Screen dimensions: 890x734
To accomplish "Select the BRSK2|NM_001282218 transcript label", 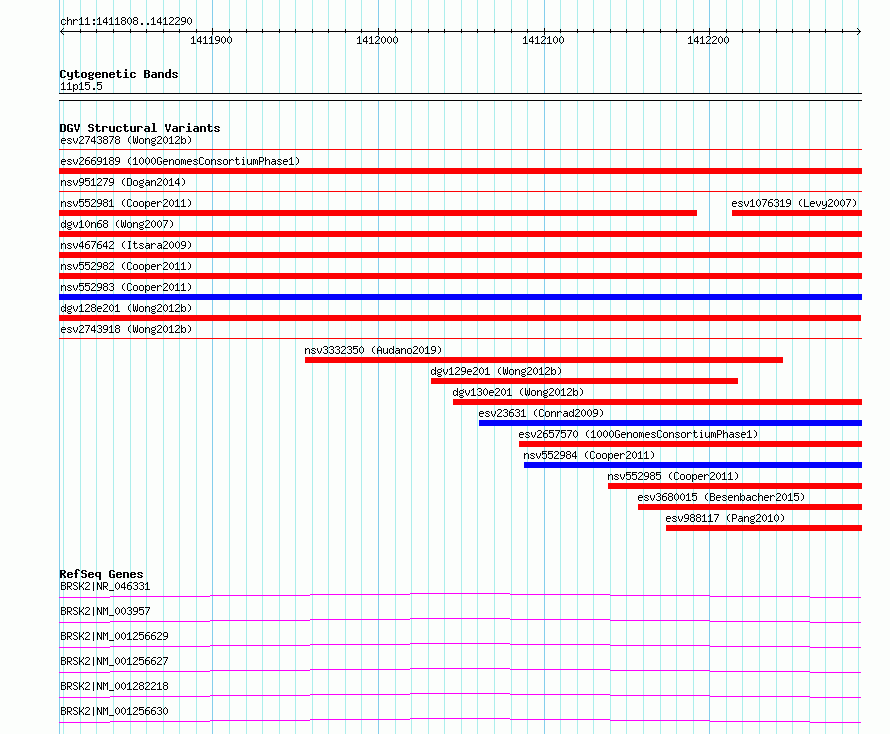I will coord(114,686).
